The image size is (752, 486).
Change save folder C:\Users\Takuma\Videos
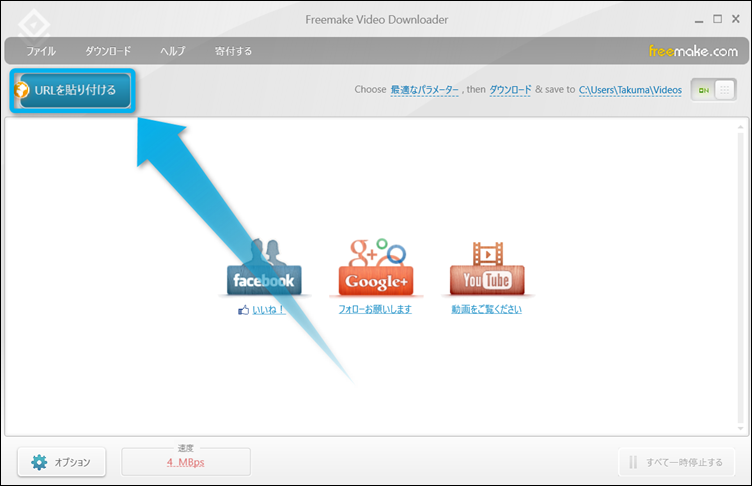pos(630,90)
